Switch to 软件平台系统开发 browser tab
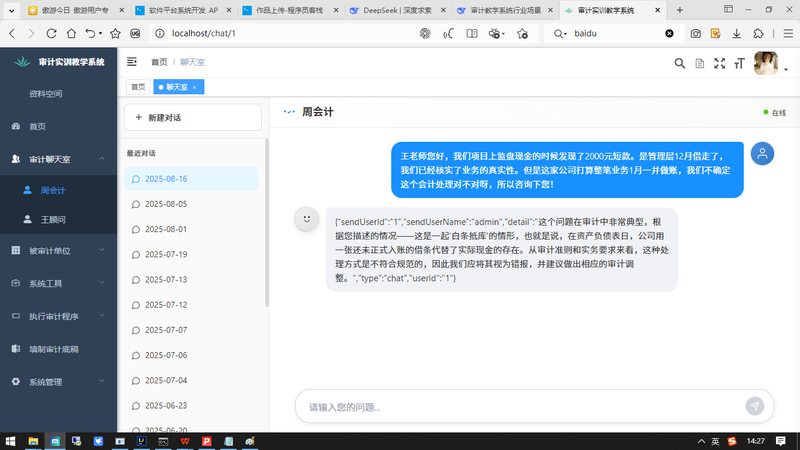 (184, 10)
